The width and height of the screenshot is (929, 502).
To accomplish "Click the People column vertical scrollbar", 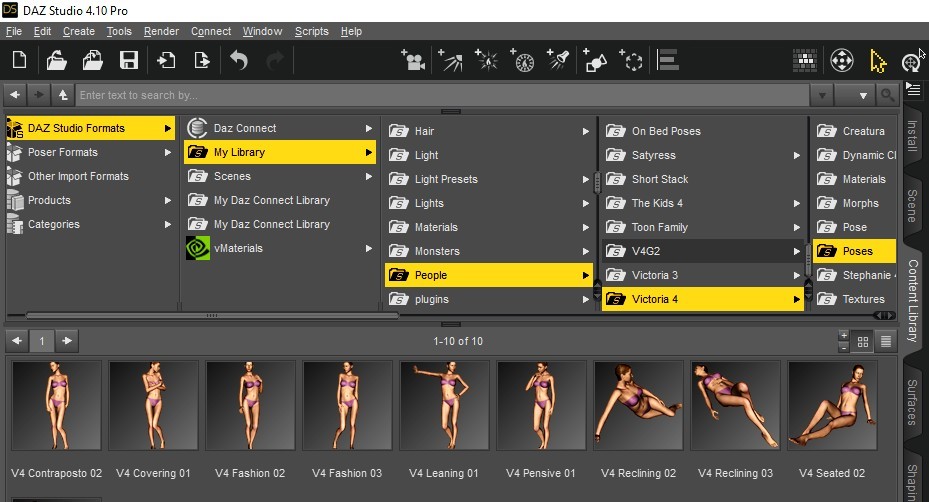I will (x=597, y=183).
